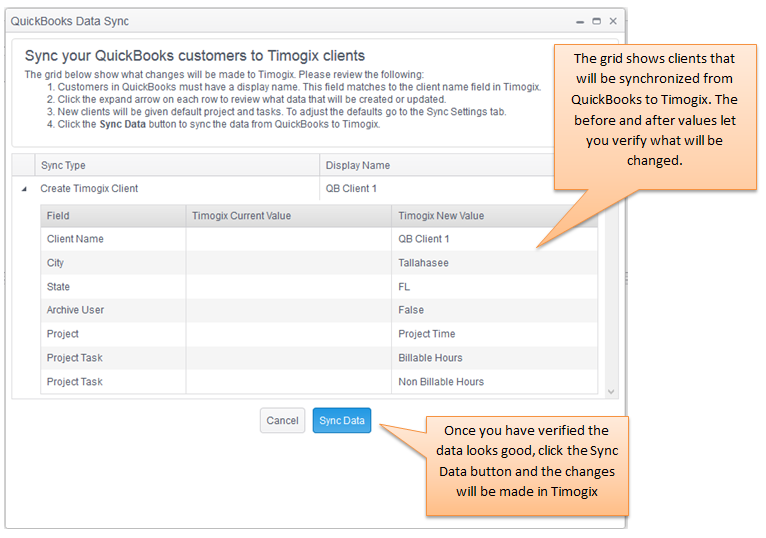Viewport: 766px width, 538px height.
Task: Select the 'Create Timogix Client' cell
Action: [x=177, y=188]
